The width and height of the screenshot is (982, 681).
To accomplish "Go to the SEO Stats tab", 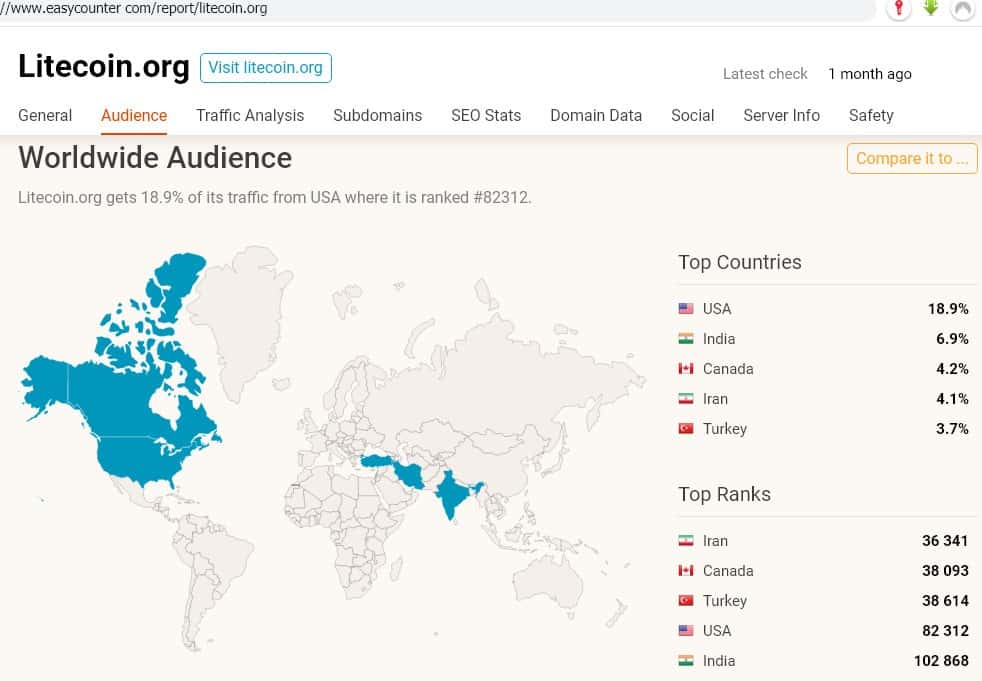I will [x=486, y=115].
